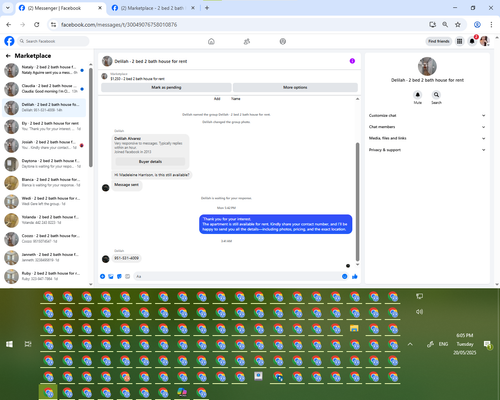The image size is (500, 400).
Task: Mute this conversation bell icon
Action: pos(418,95)
